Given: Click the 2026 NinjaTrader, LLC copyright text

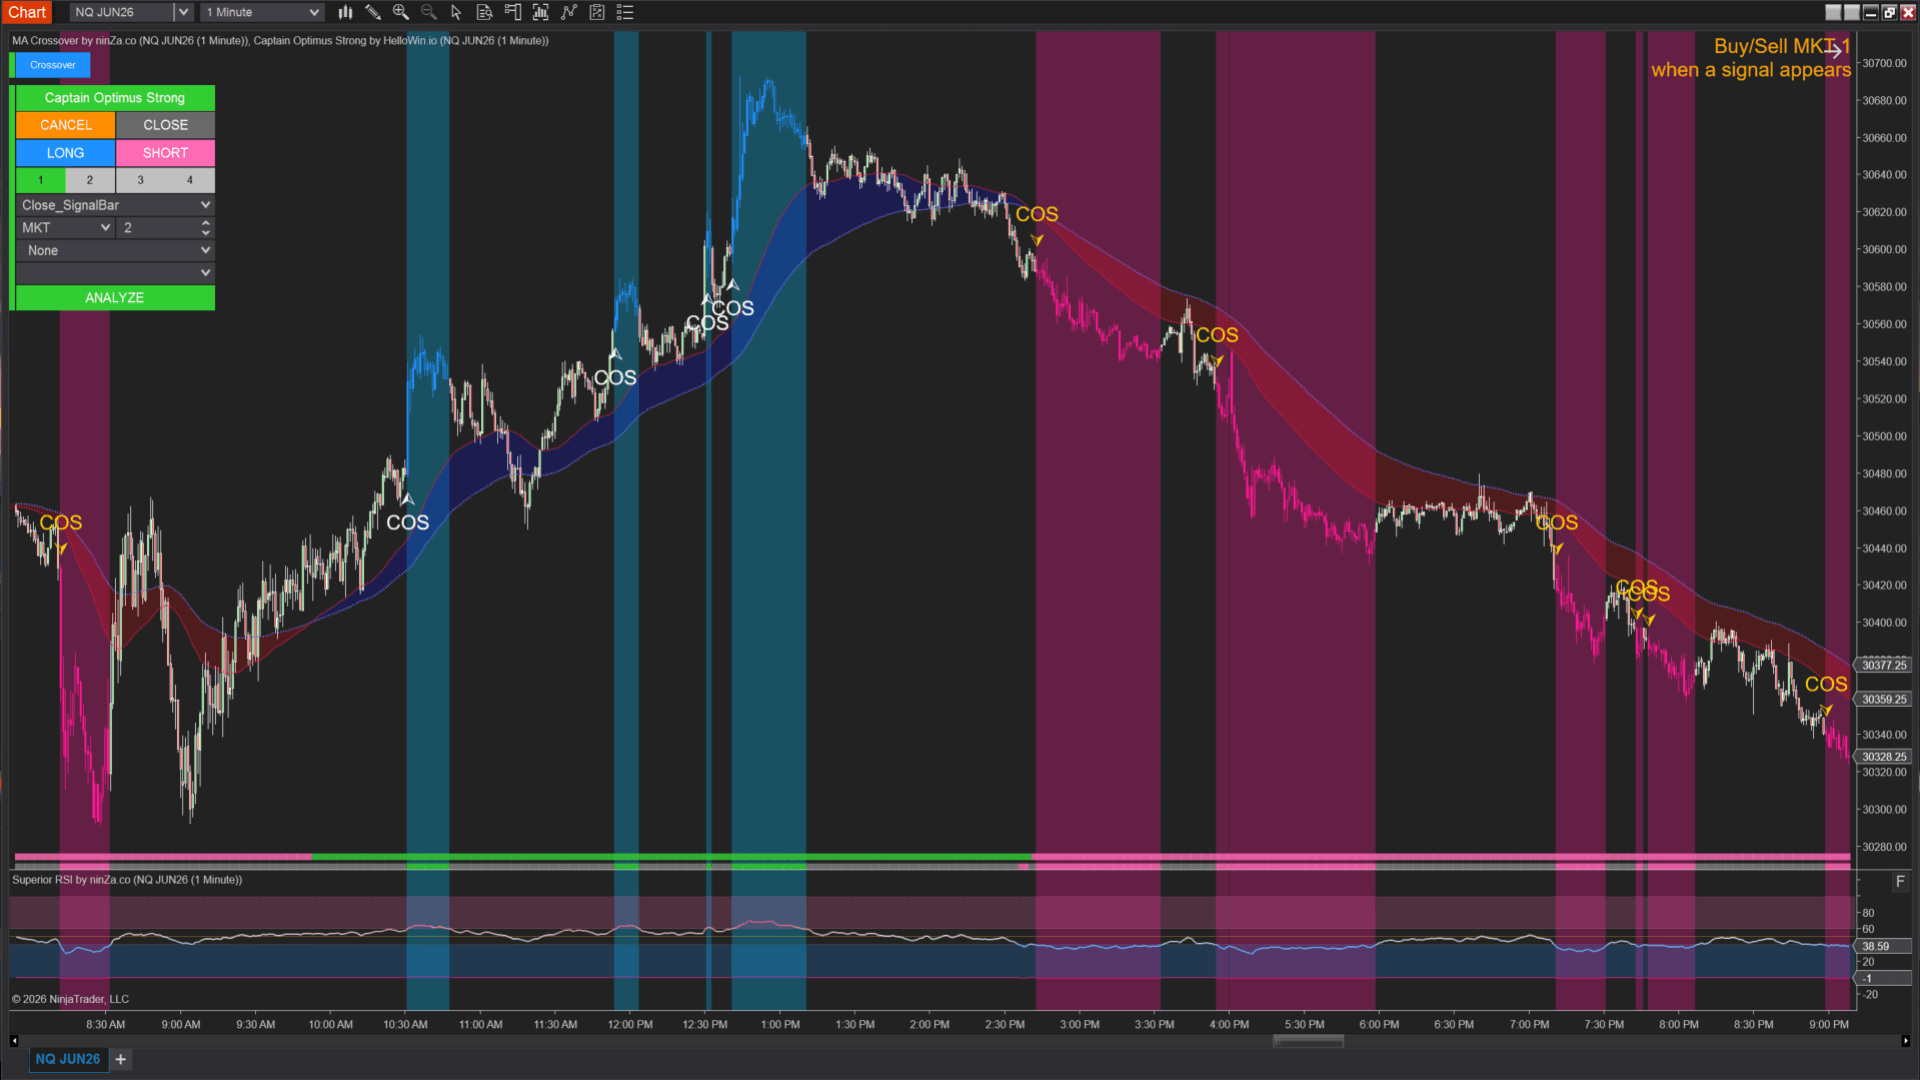Looking at the screenshot, I should coord(70,999).
